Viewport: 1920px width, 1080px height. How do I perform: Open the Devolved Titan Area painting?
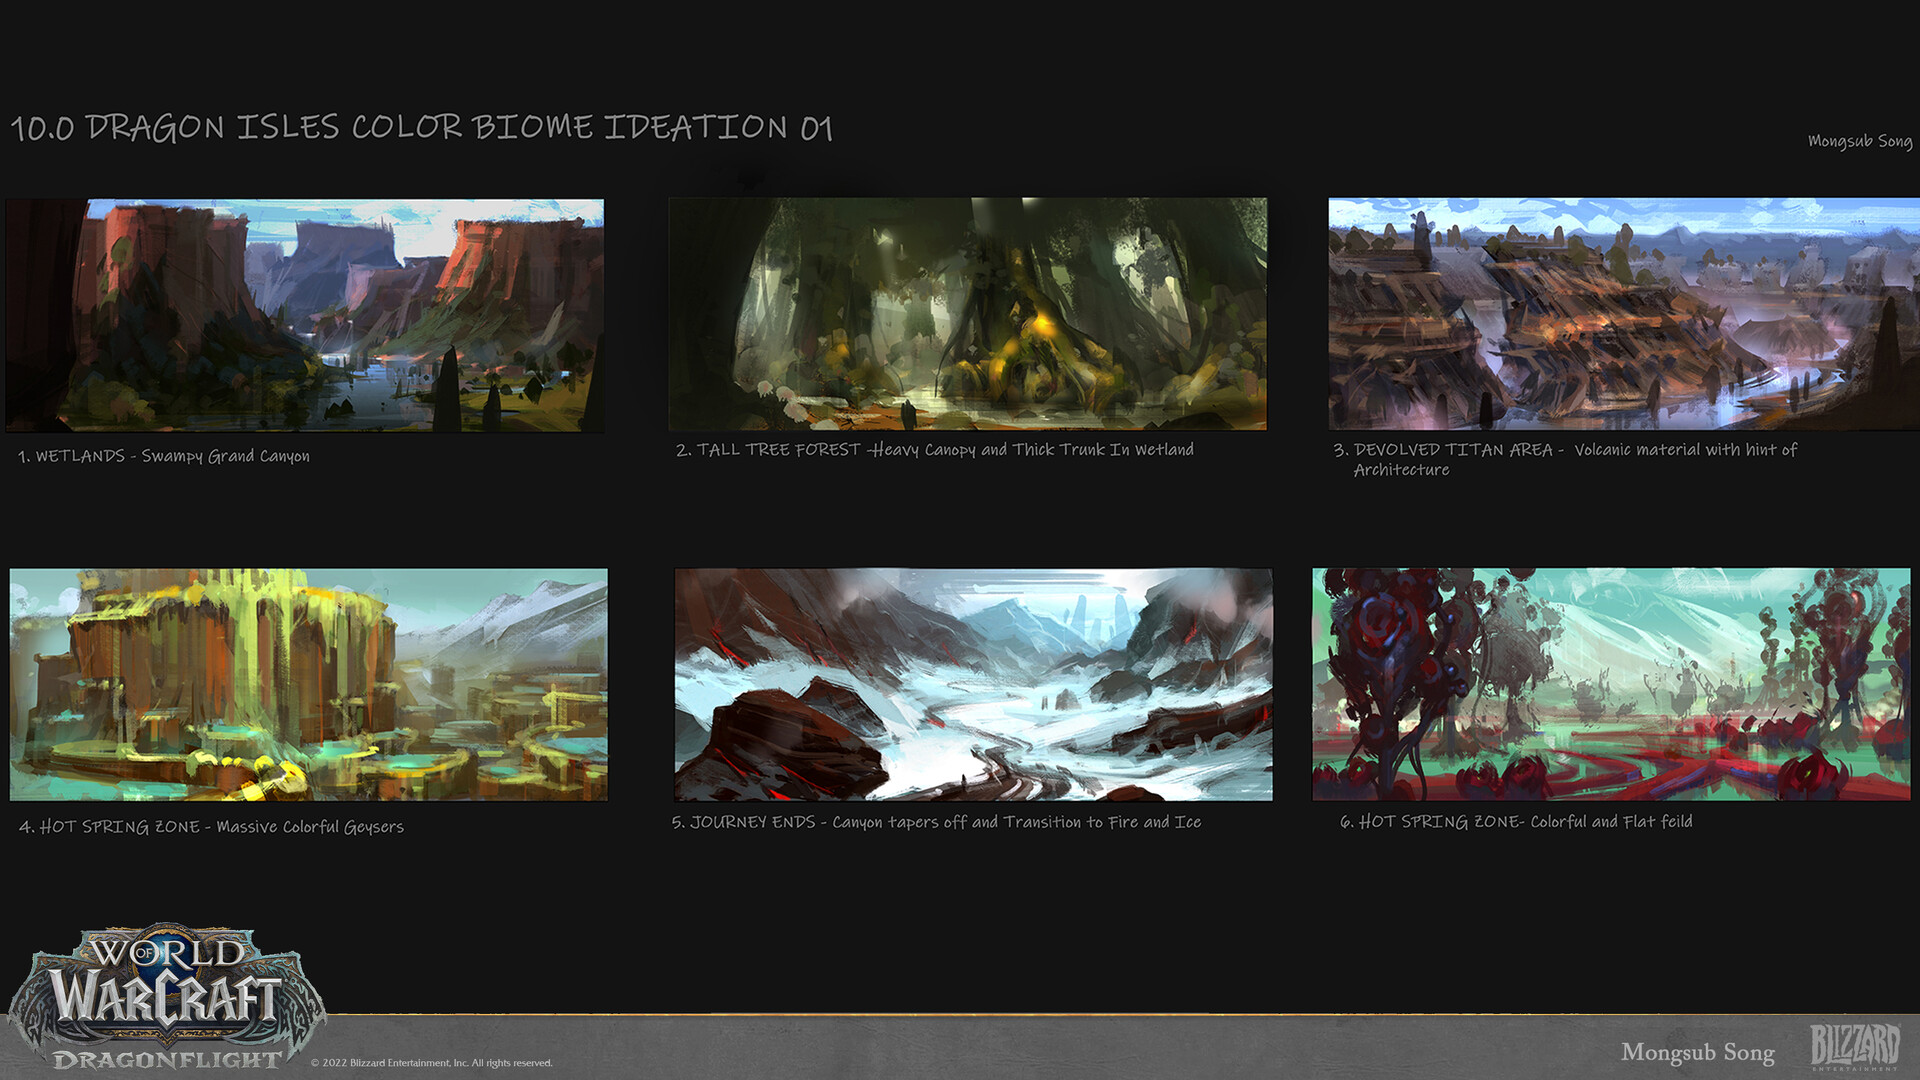pos(1623,314)
